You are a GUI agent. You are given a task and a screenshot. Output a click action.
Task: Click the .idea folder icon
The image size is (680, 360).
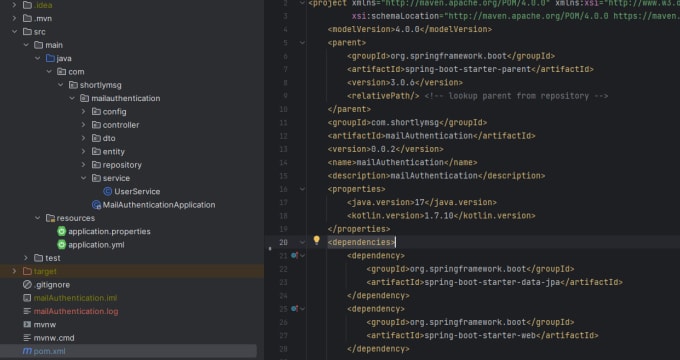point(27,5)
